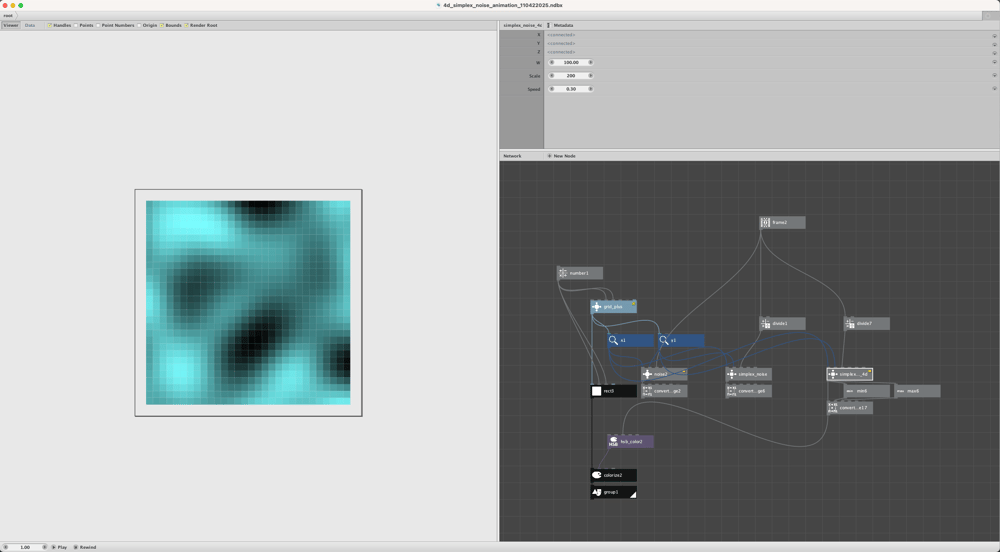
Task: Click the root breadcrumb
Action: click(x=8, y=15)
